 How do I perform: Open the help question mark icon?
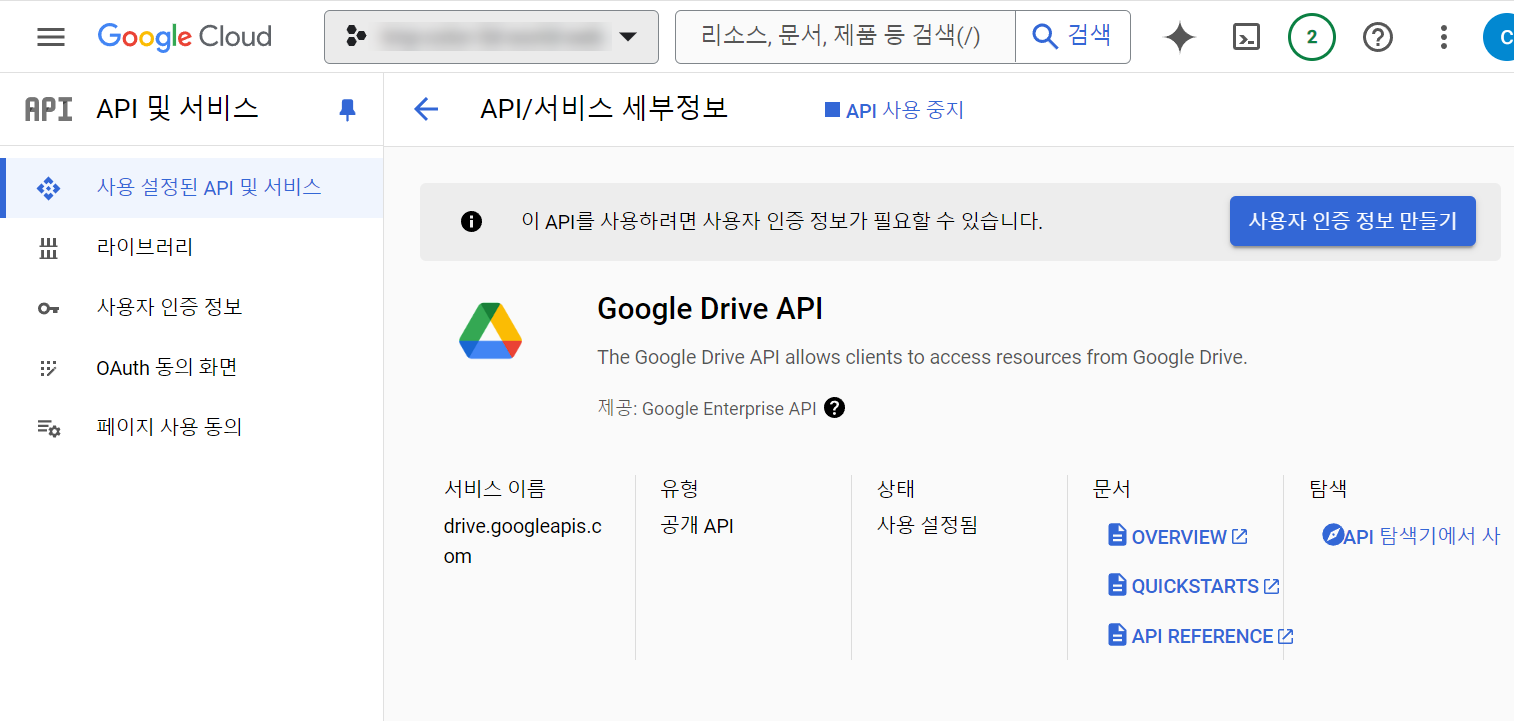(x=1378, y=38)
